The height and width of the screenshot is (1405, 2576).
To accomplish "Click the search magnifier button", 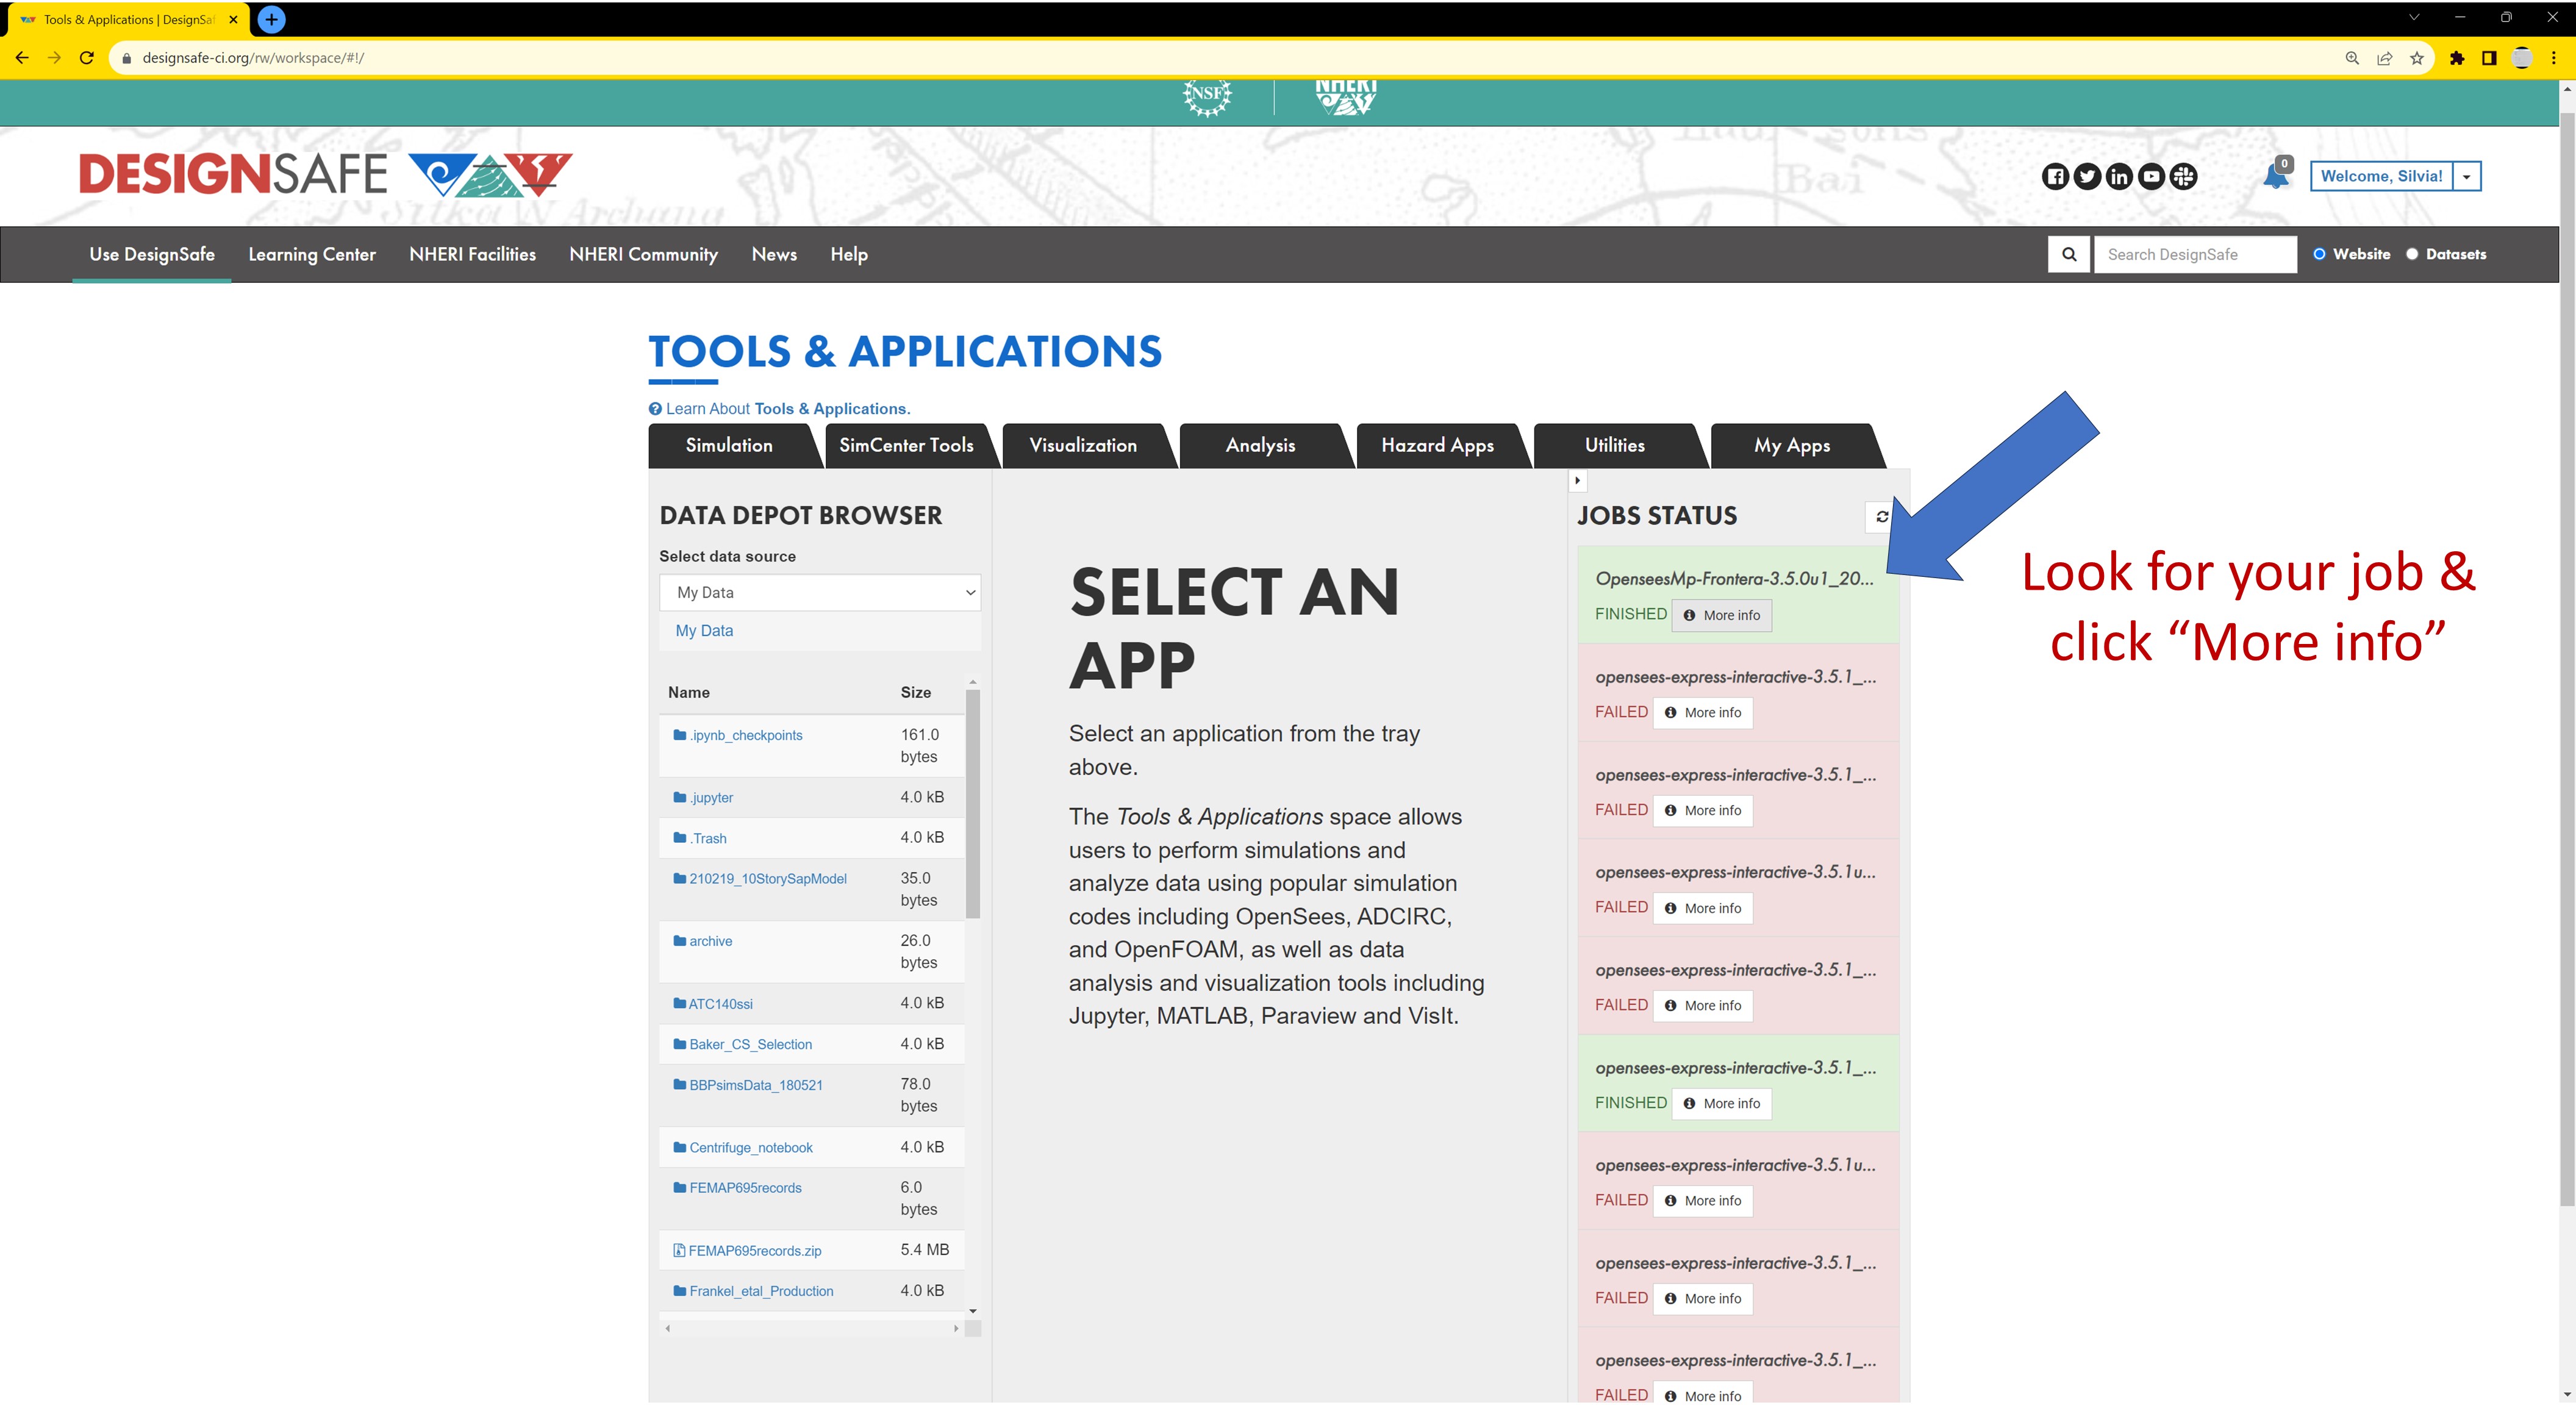I will 2068,254.
